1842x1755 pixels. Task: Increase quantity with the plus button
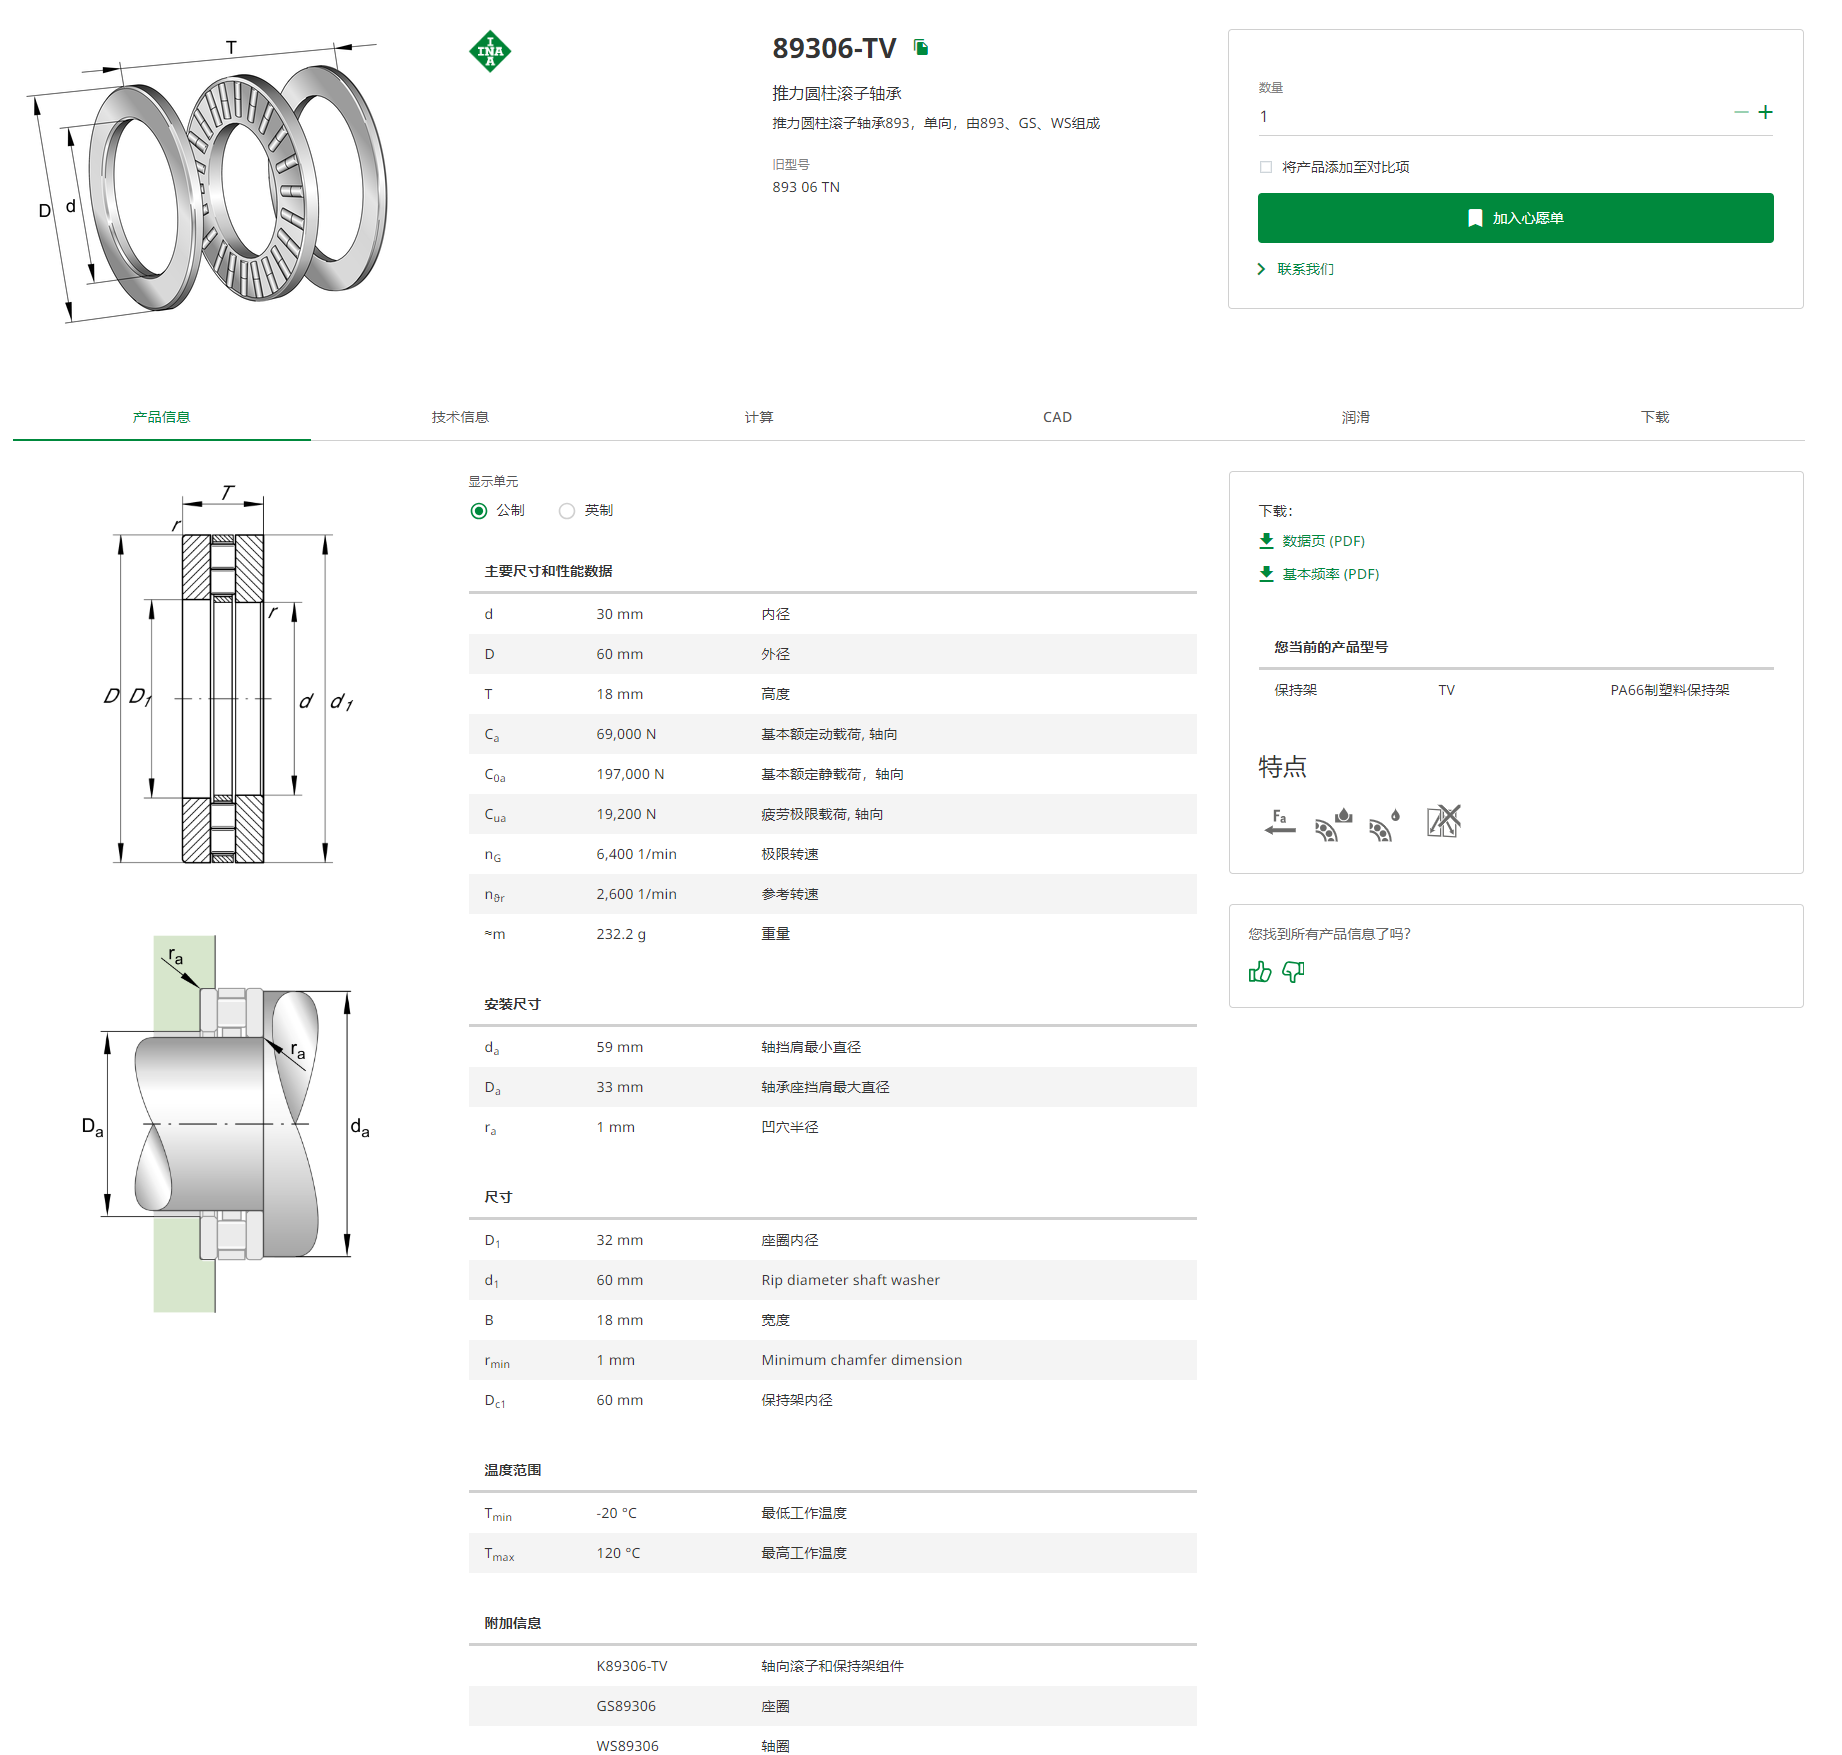[x=1765, y=112]
